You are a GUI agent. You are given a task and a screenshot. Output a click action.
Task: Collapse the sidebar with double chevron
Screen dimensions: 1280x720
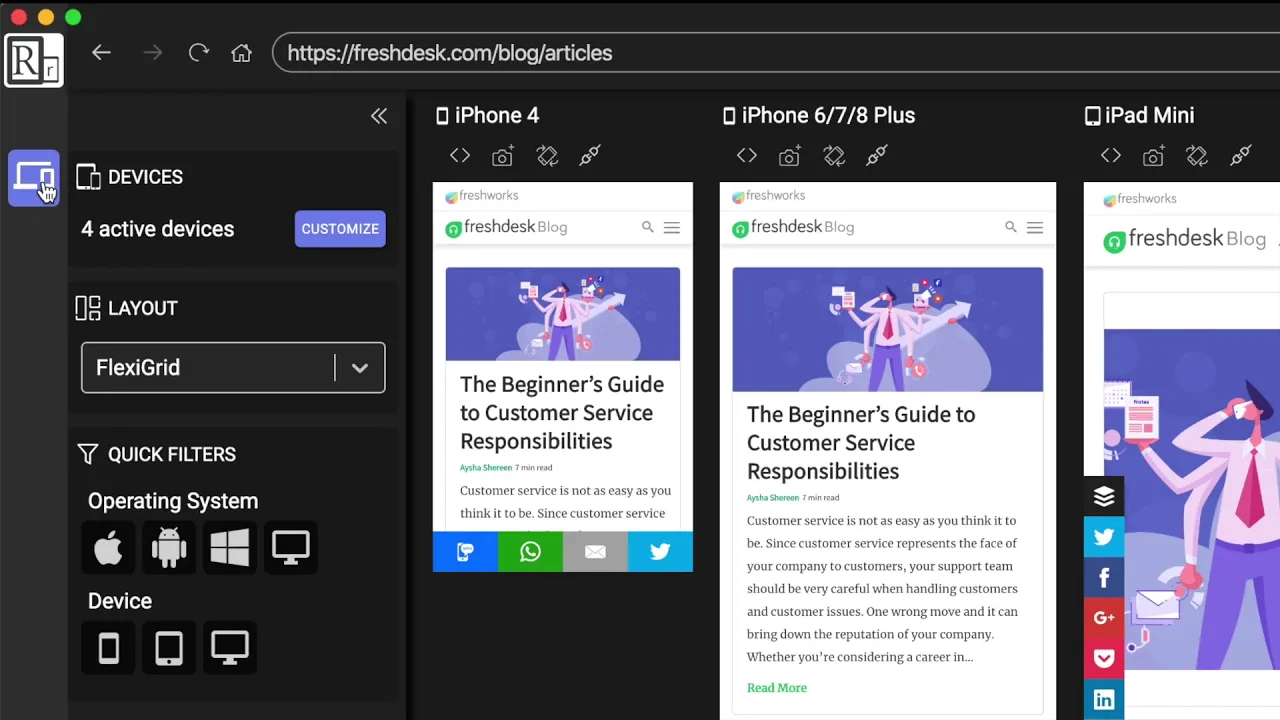pyautogui.click(x=379, y=116)
